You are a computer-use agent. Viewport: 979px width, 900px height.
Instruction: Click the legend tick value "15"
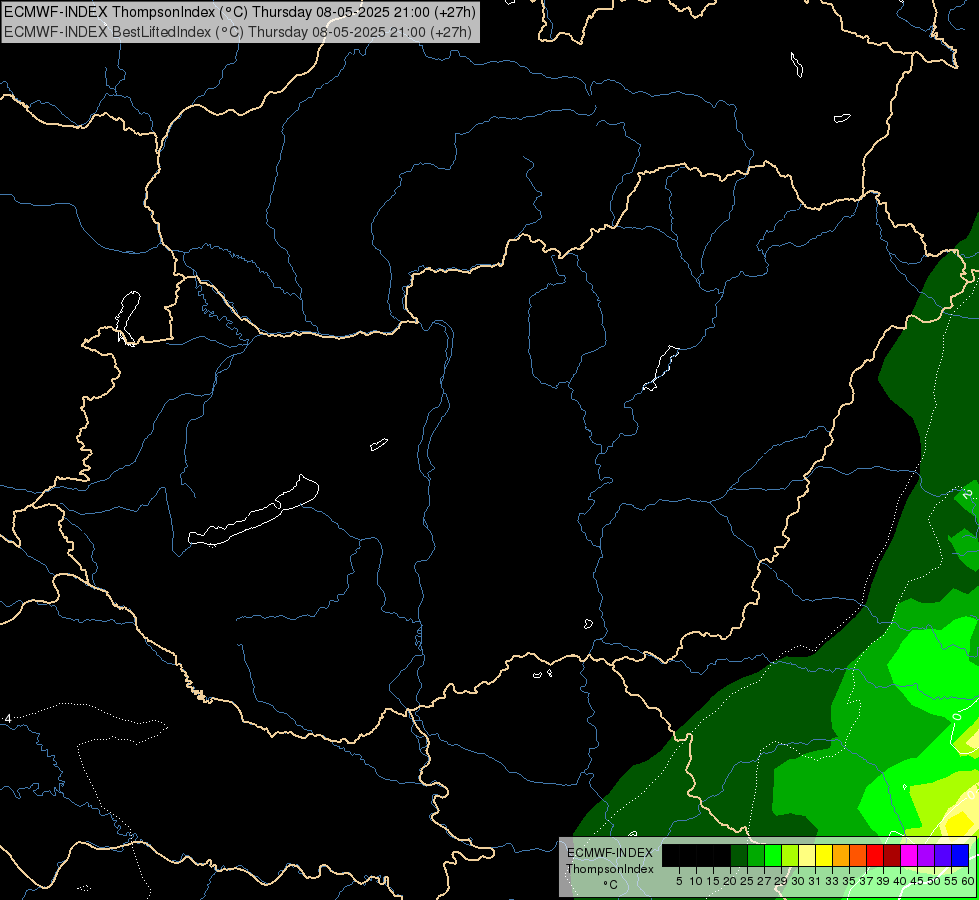pos(713,881)
